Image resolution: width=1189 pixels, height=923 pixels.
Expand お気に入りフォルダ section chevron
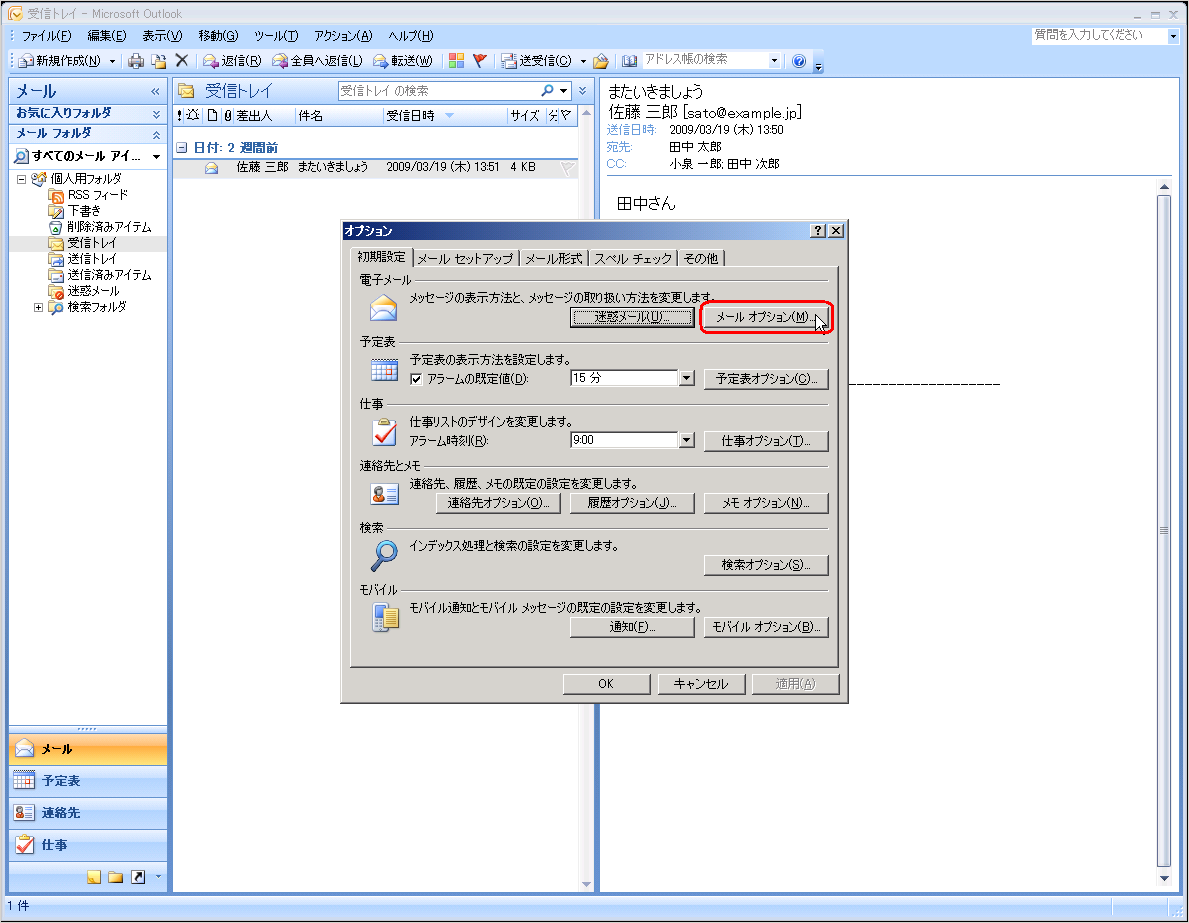156,114
